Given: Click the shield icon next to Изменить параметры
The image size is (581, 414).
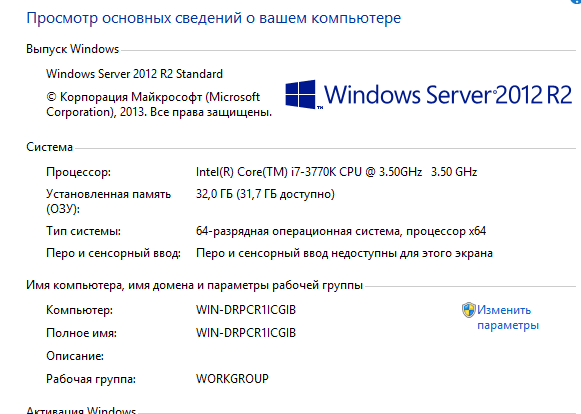Looking at the screenshot, I should tap(468, 310).
